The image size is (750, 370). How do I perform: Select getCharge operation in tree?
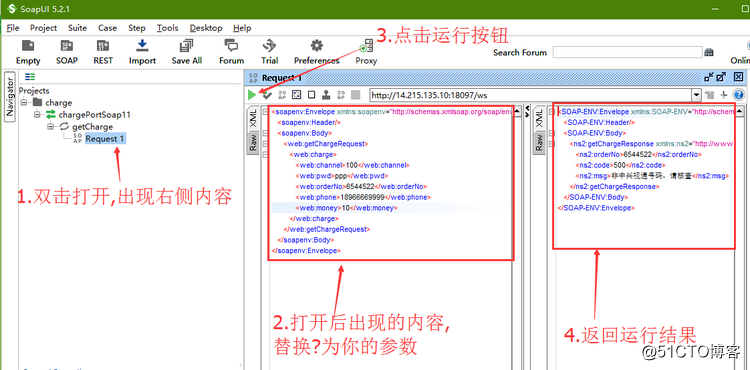[92, 127]
